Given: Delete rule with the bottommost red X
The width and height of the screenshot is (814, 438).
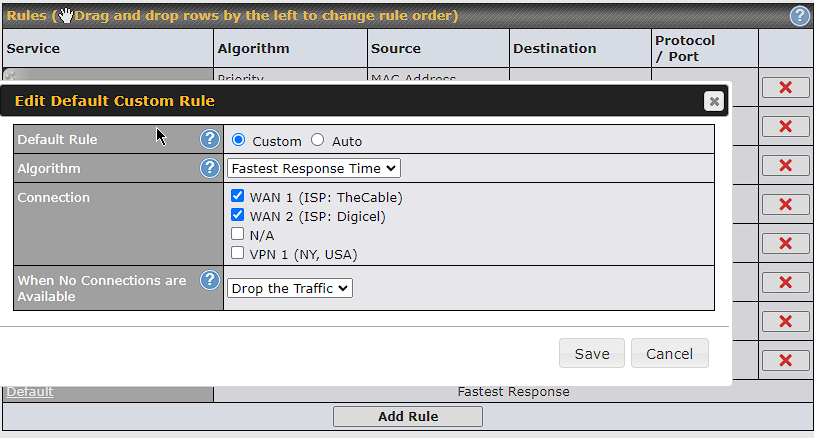Looking at the screenshot, I should click(785, 360).
